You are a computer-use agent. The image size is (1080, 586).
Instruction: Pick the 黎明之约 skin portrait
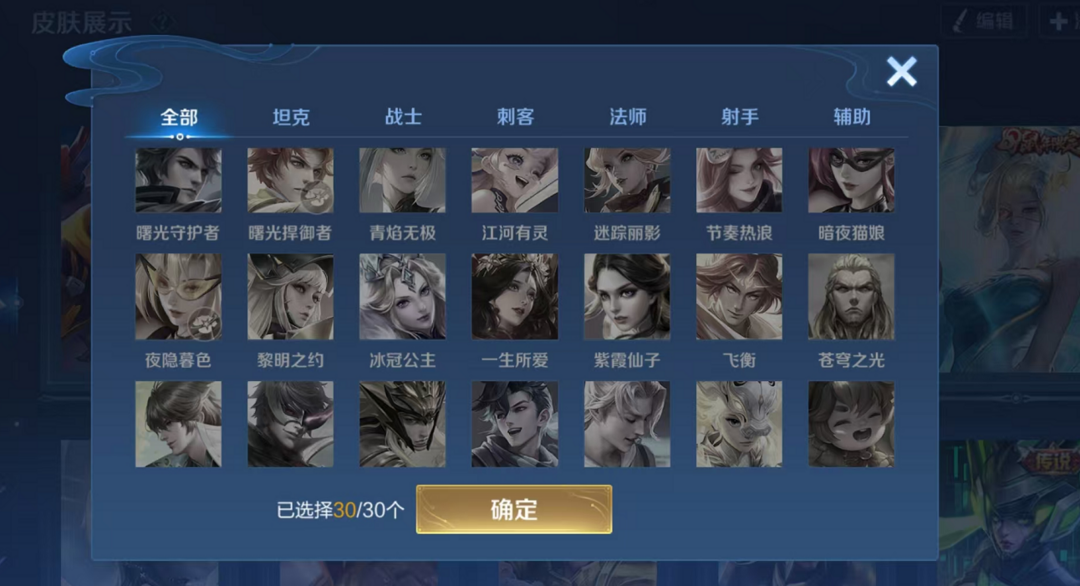[x=291, y=296]
